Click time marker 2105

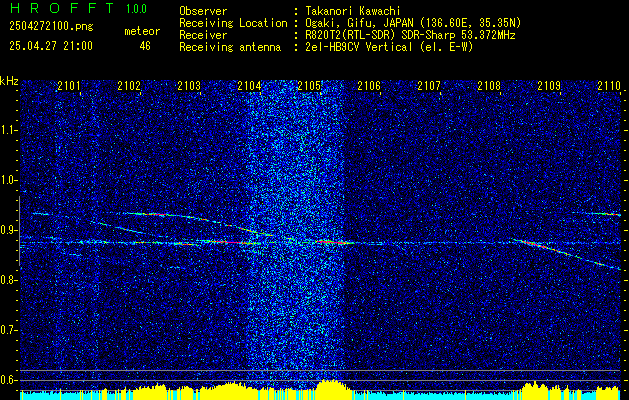pyautogui.click(x=309, y=85)
